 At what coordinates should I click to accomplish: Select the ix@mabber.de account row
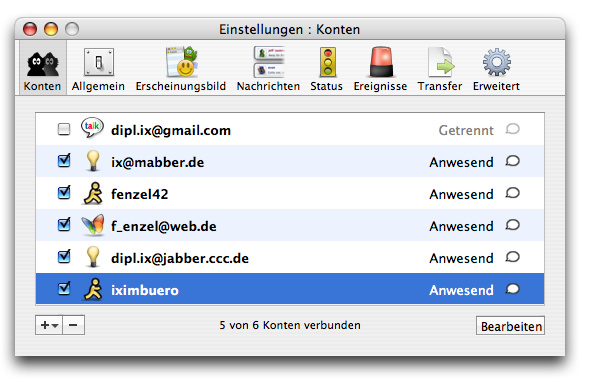[x=290, y=161]
